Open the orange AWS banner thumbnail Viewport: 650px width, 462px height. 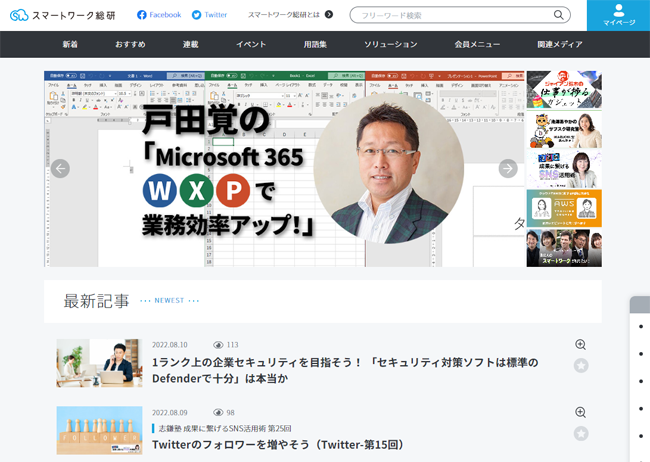[x=564, y=208]
